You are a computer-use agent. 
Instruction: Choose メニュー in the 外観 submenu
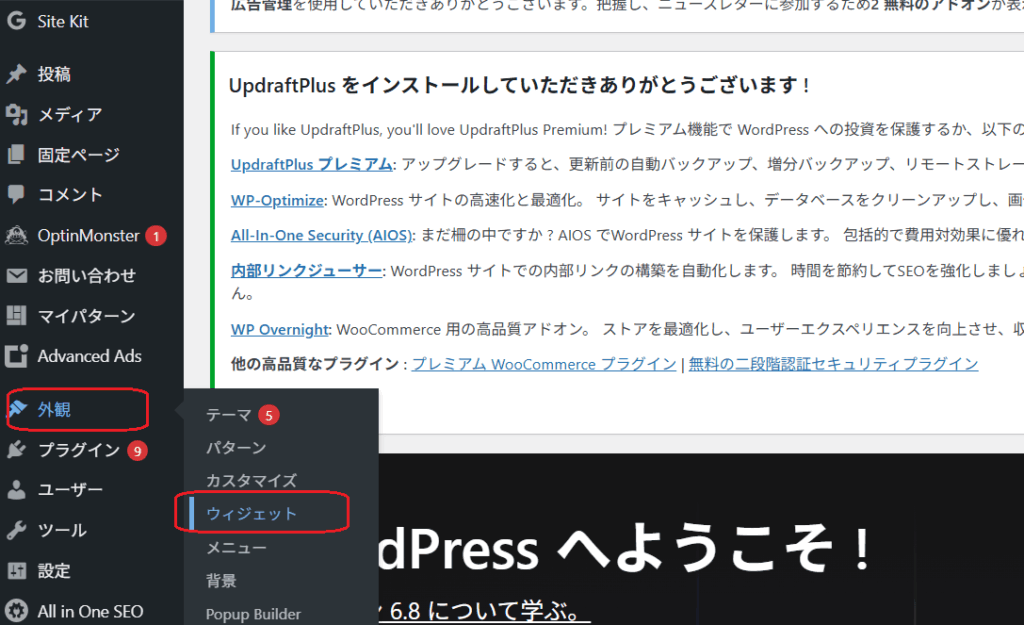tap(236, 547)
